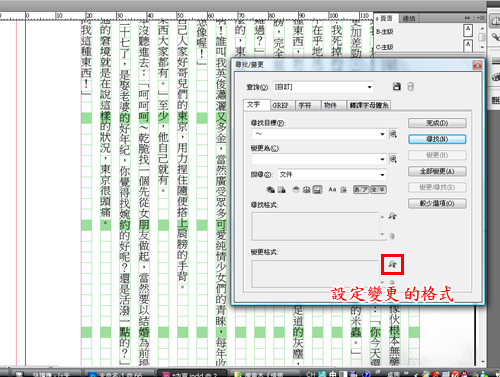Switch to 未命名-1 taskbar window
The height and width of the screenshot is (377, 500).
(119, 374)
